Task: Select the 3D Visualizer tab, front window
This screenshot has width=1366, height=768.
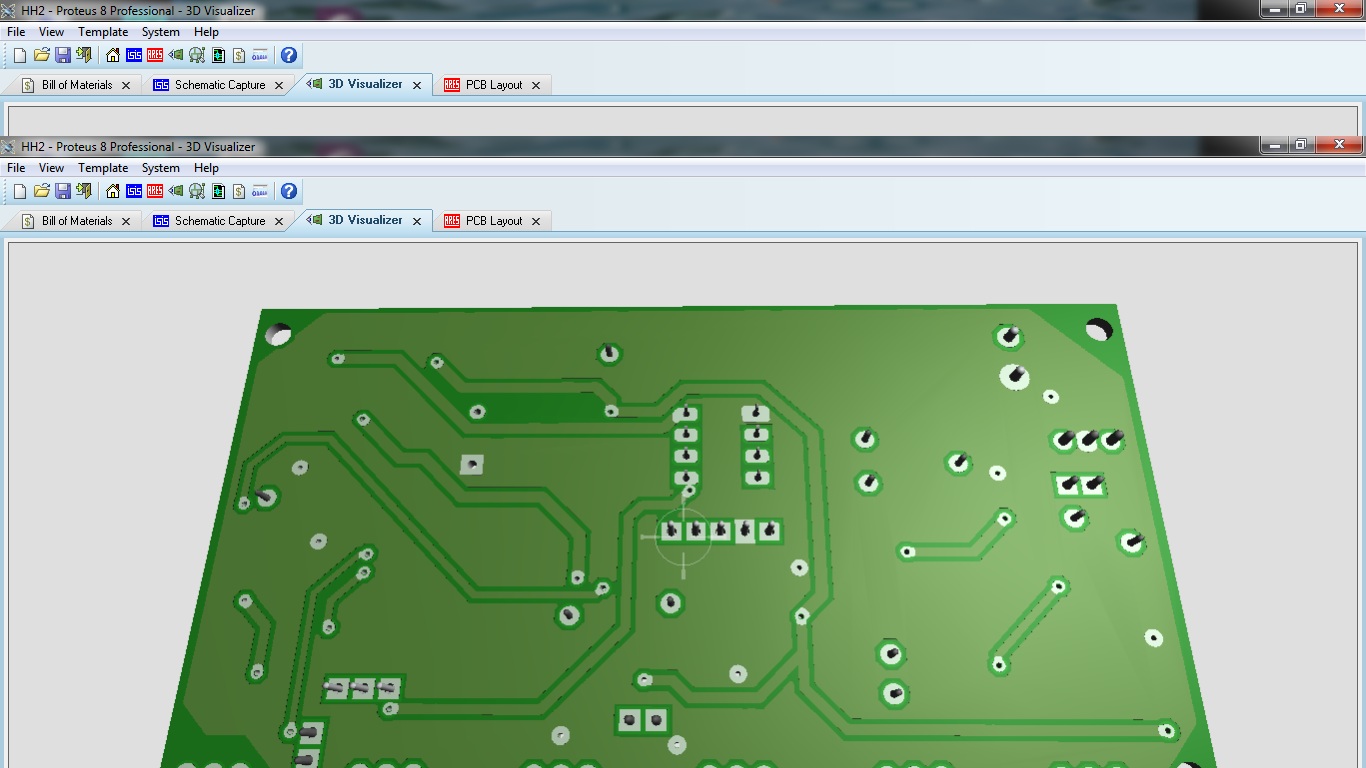Action: [365, 220]
